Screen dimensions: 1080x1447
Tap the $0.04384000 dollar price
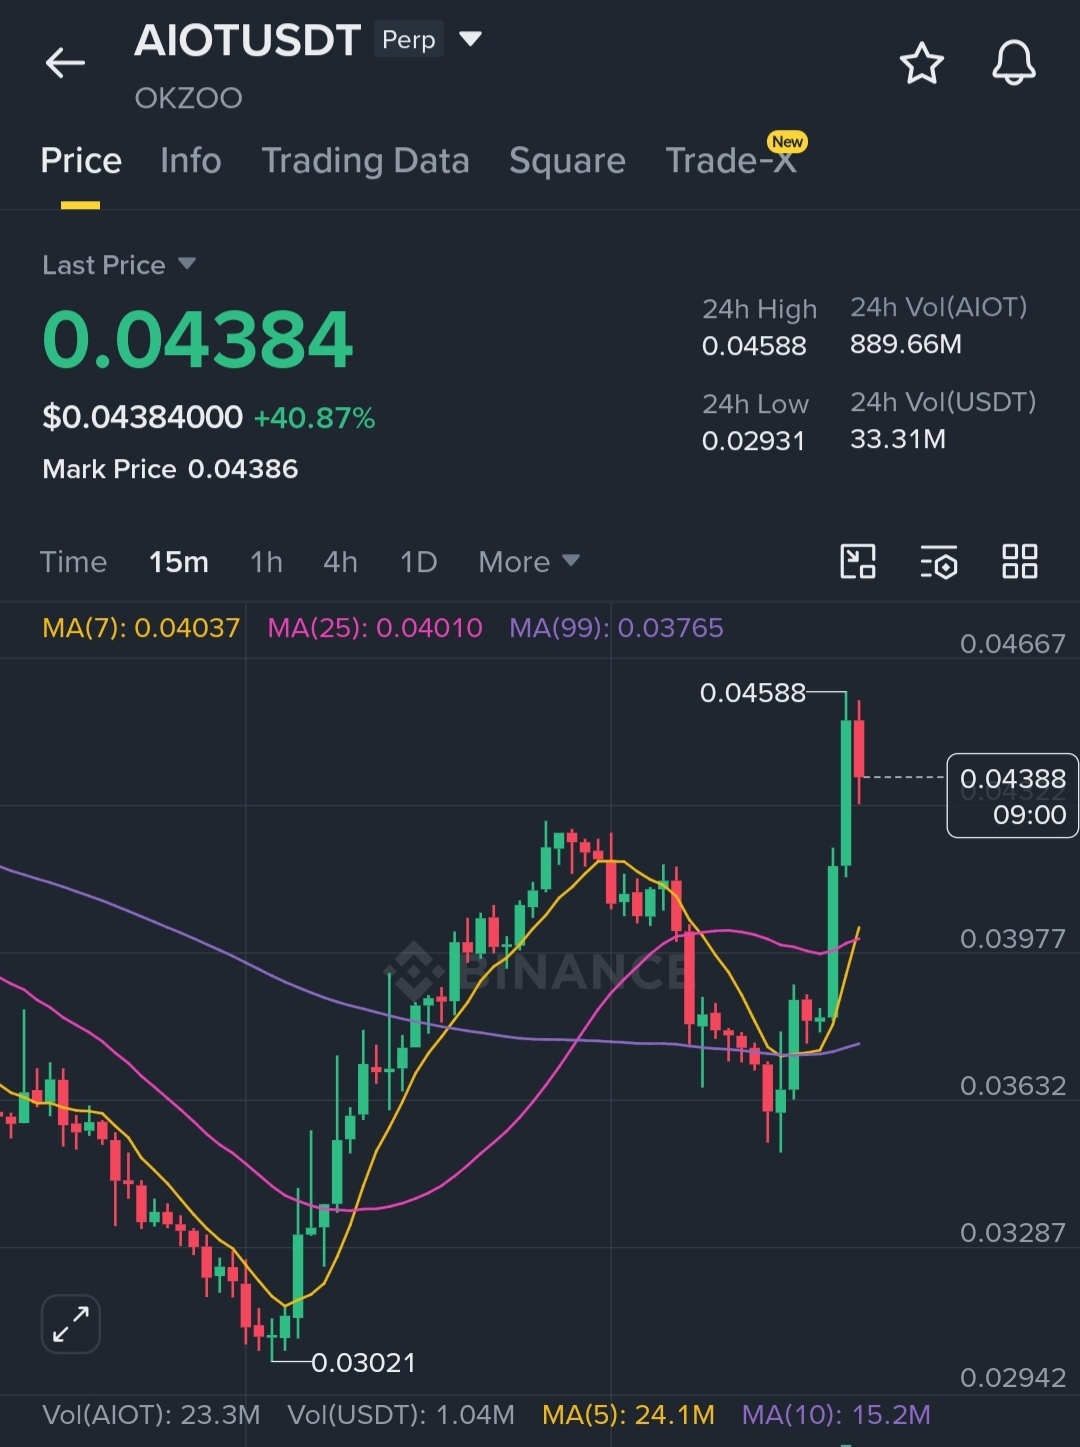pos(142,417)
